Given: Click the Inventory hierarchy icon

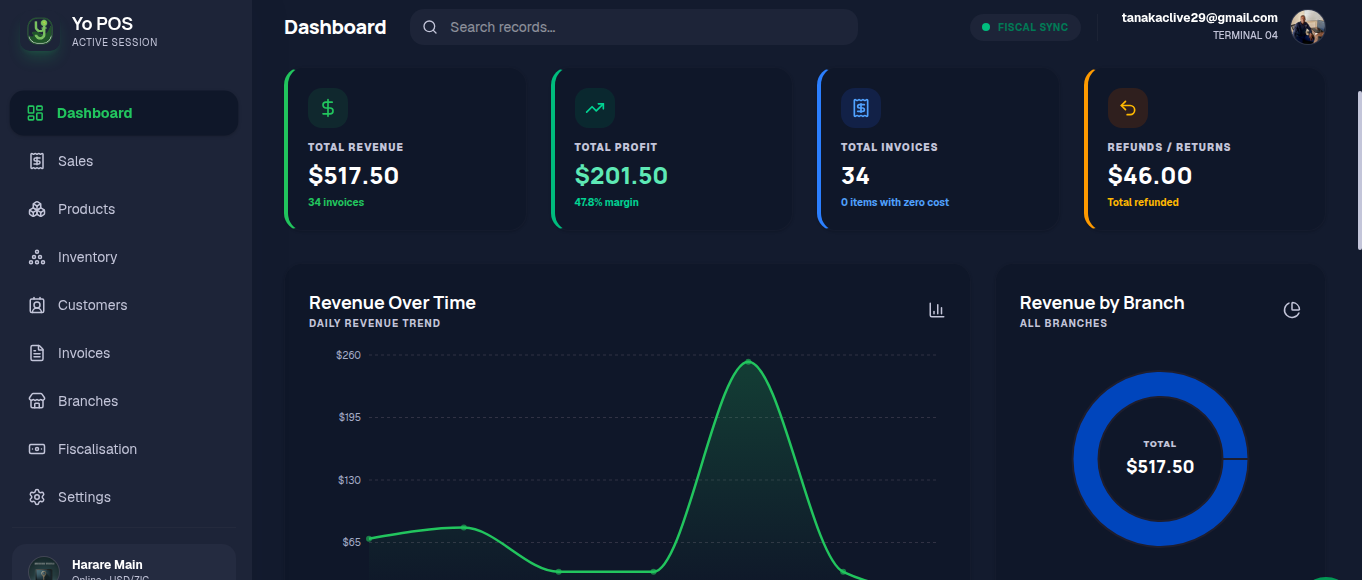Looking at the screenshot, I should pos(37,257).
